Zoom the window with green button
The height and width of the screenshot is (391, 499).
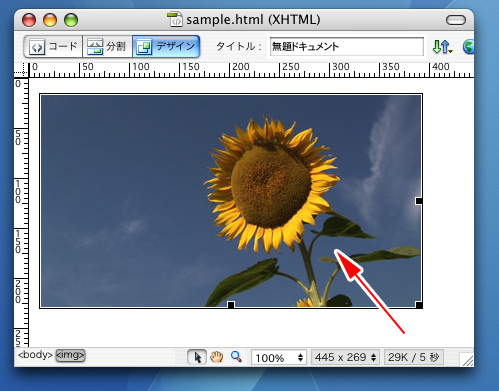71,20
